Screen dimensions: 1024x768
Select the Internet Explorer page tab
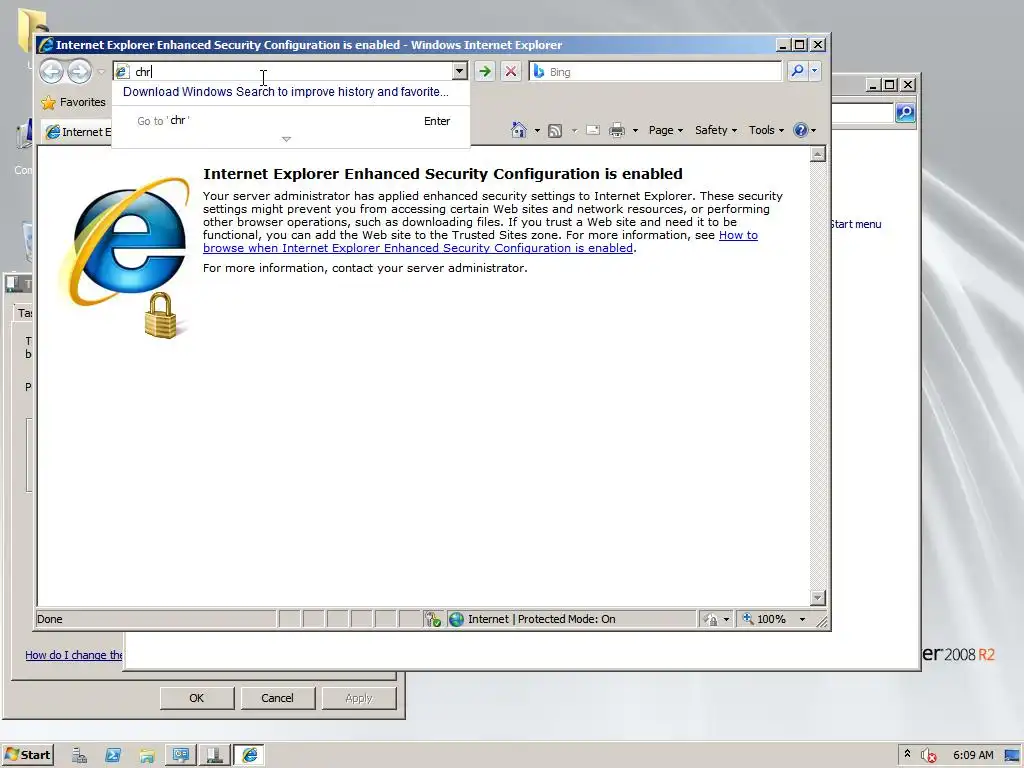(x=77, y=132)
